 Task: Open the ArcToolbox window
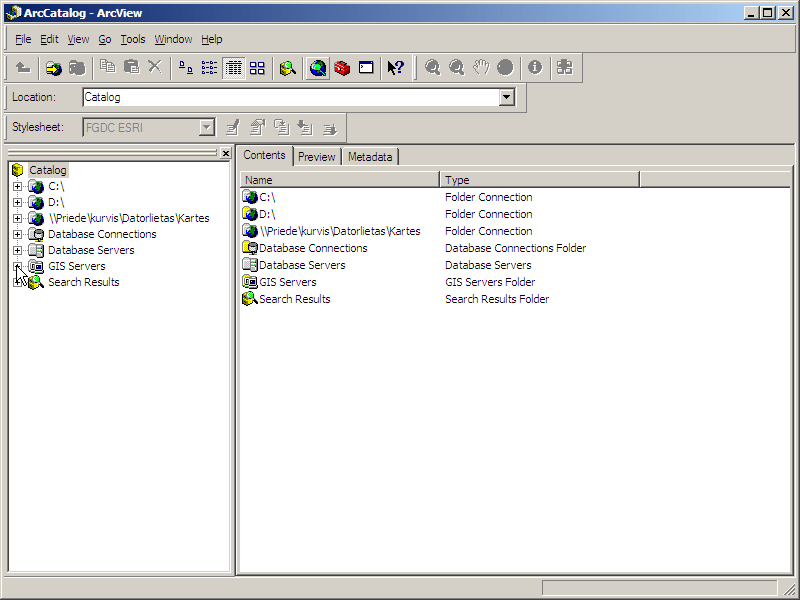pos(342,67)
